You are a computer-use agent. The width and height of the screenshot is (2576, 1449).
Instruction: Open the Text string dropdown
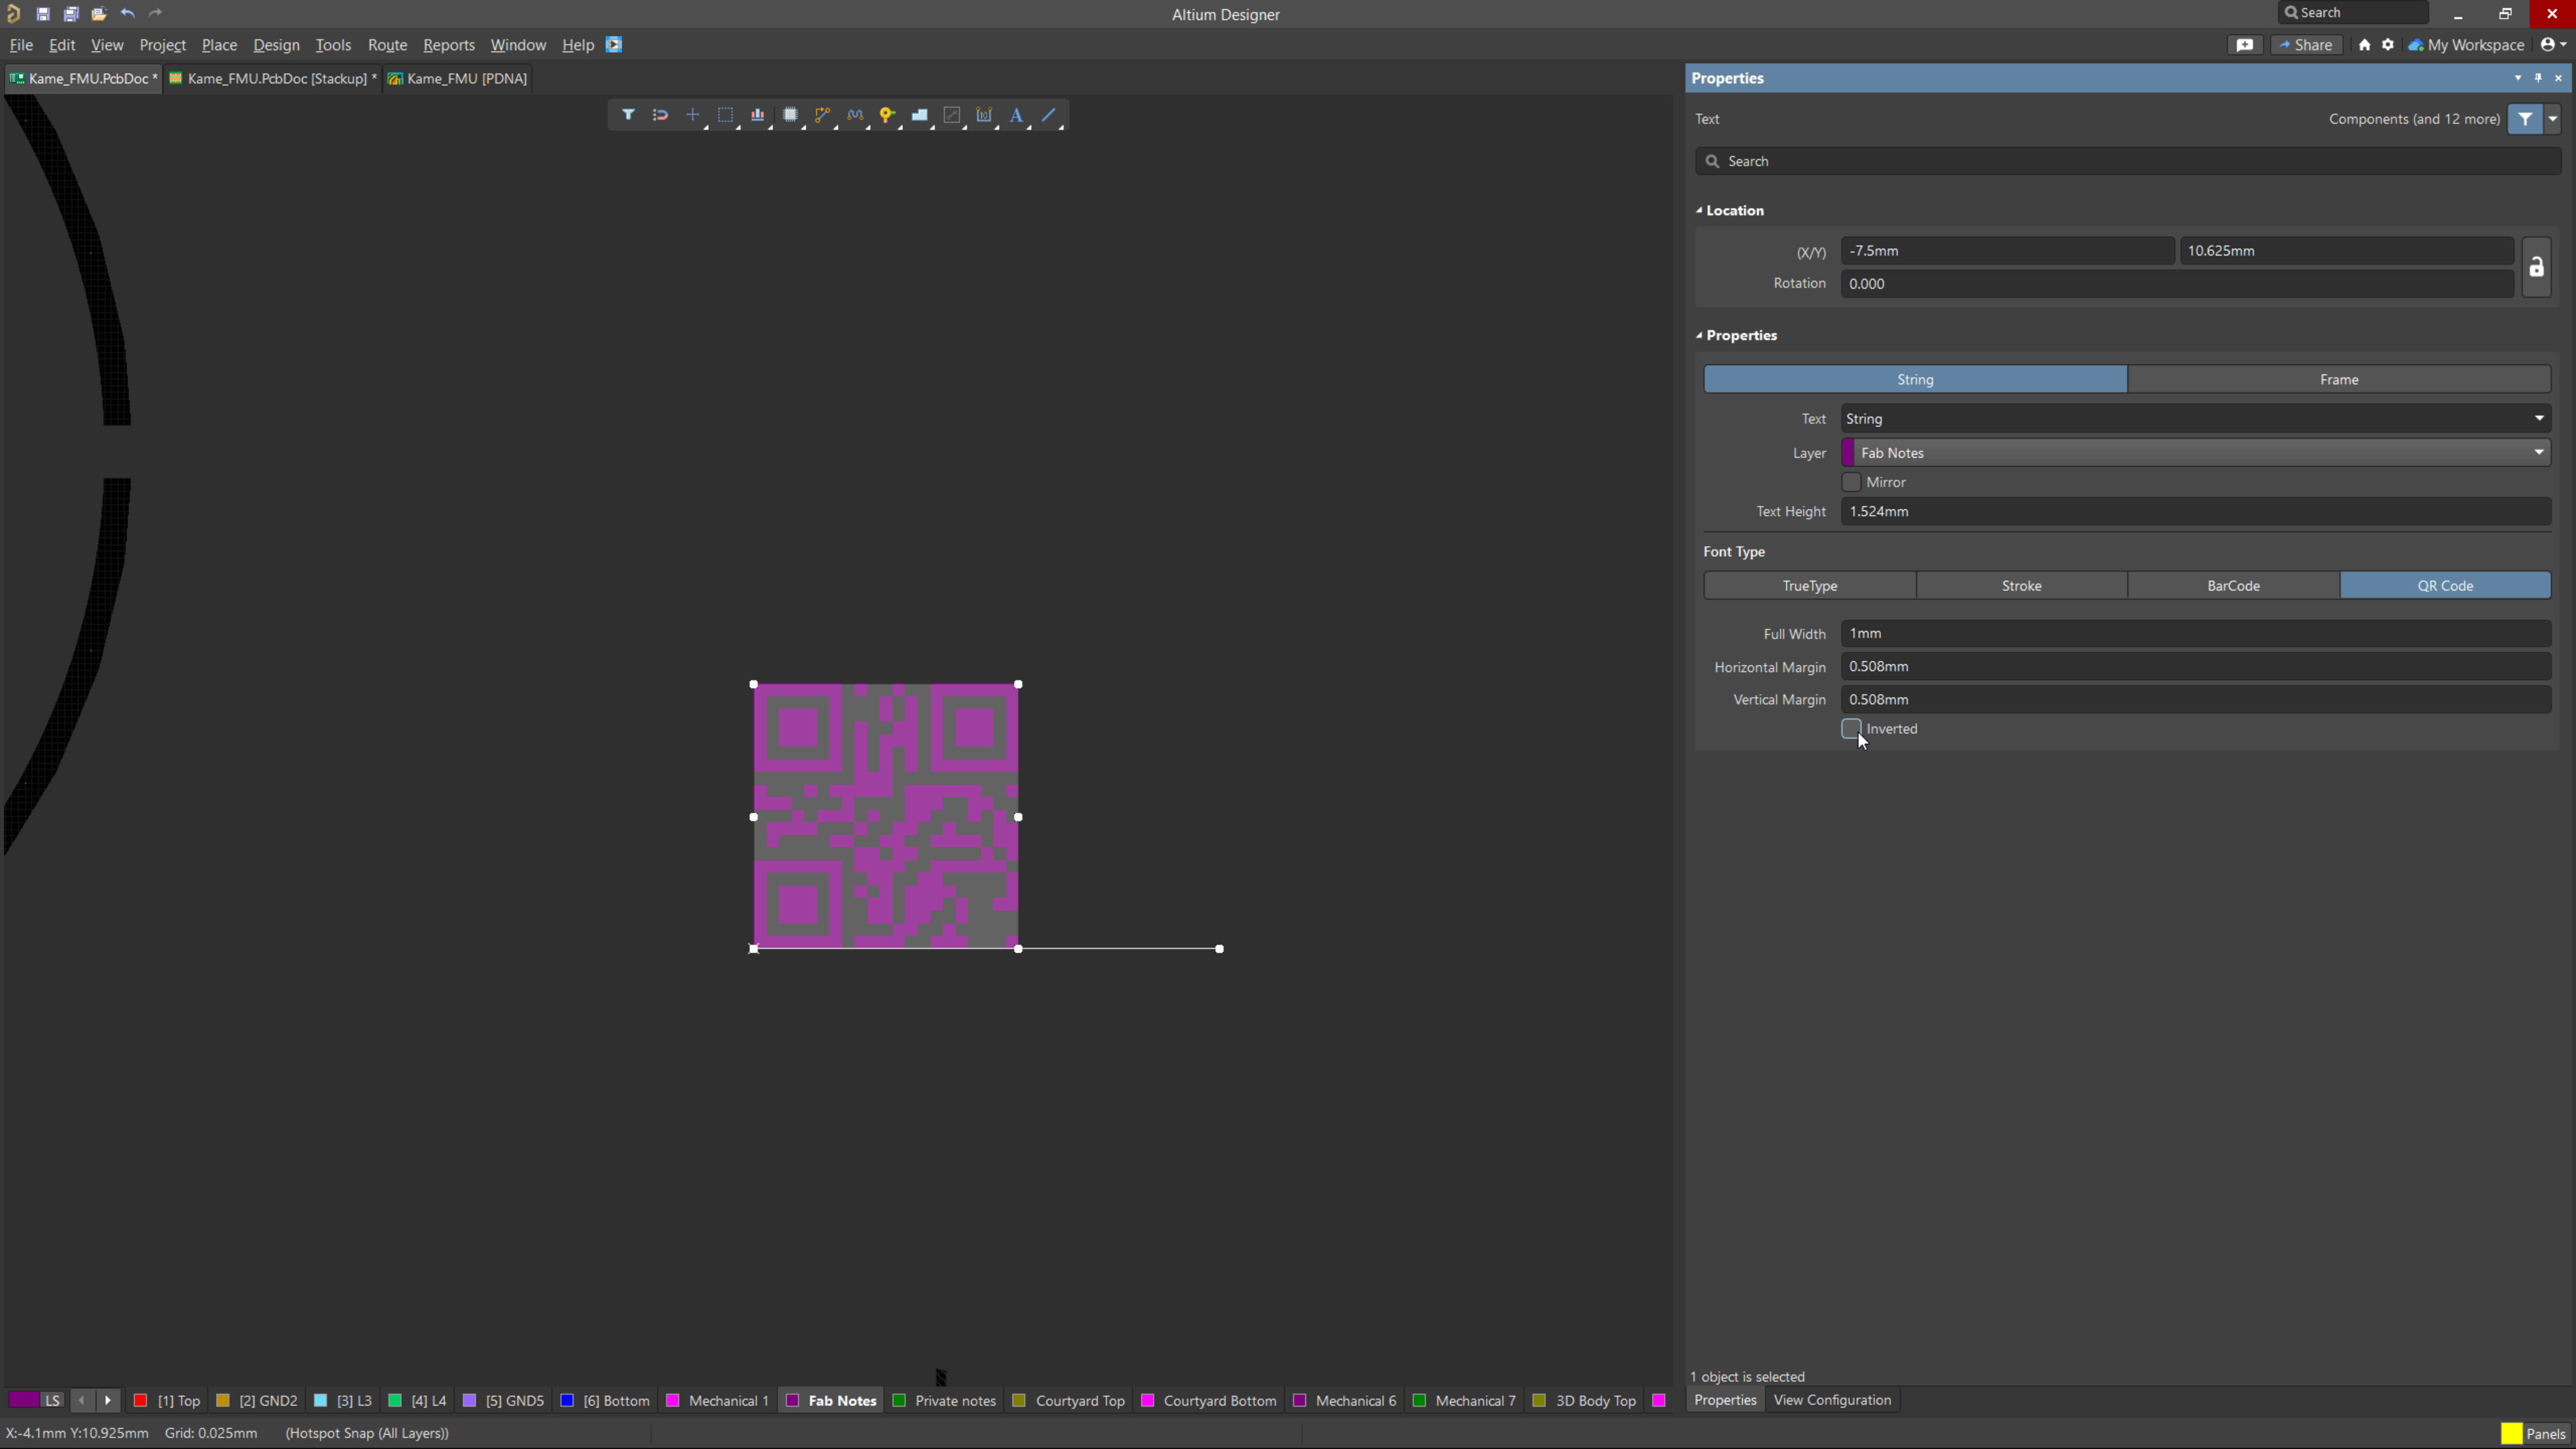pos(2539,419)
